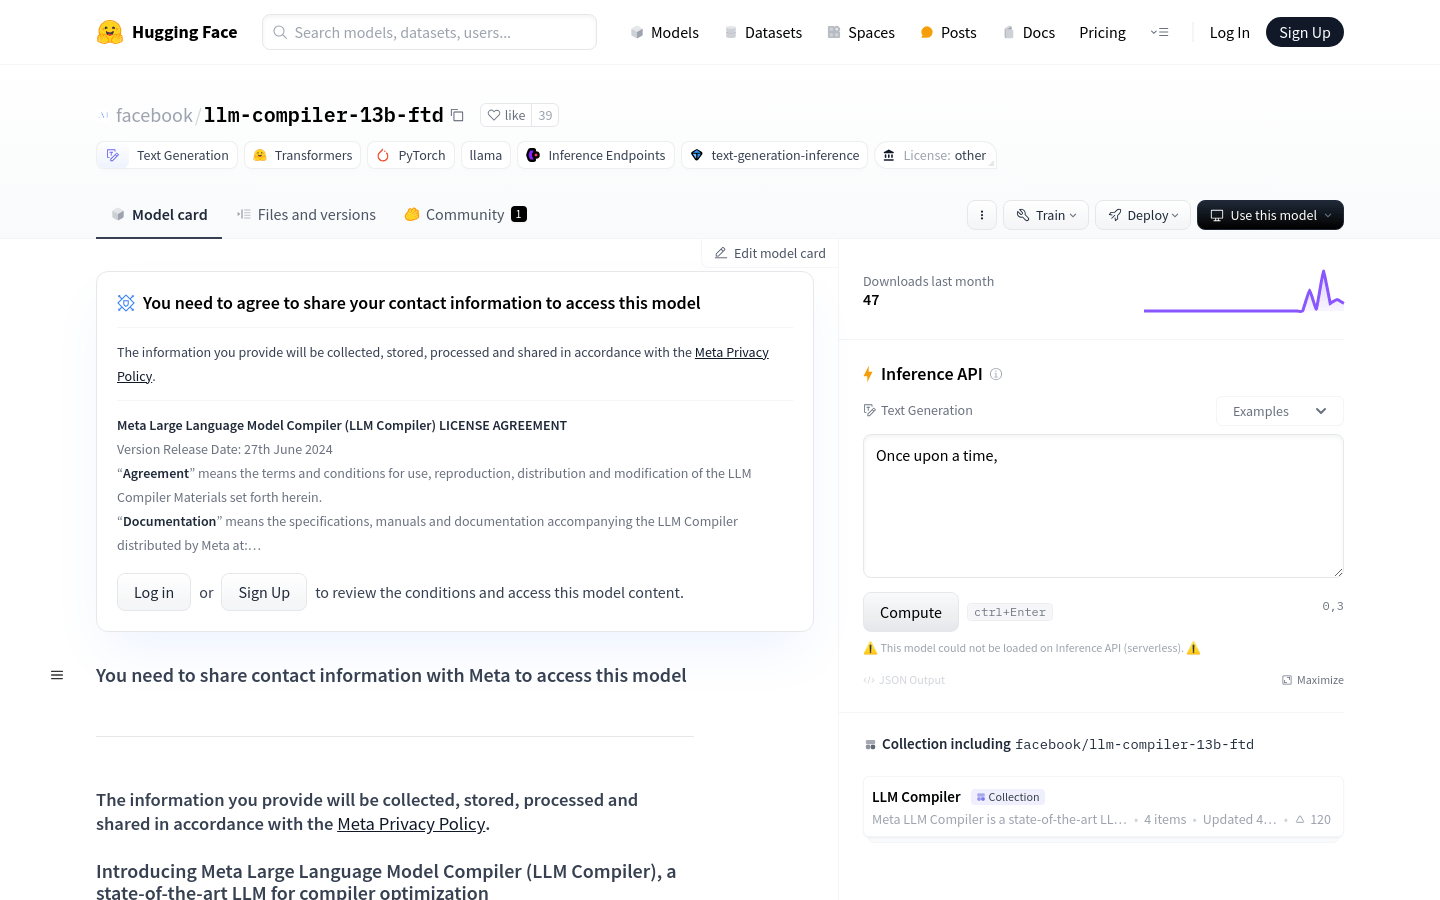The height and width of the screenshot is (900, 1440).
Task: Click the ctrl+Enter shortcut hint
Action: click(x=1010, y=612)
